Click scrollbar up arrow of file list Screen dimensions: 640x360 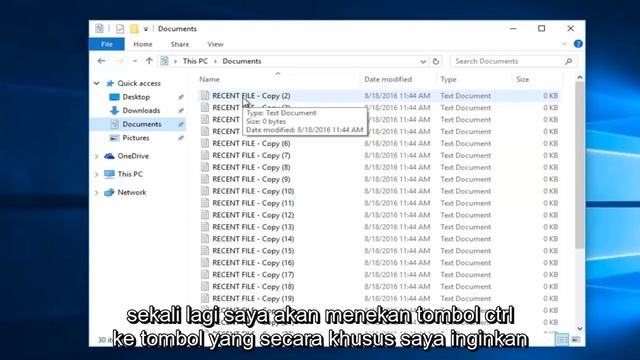pyautogui.click(x=580, y=78)
